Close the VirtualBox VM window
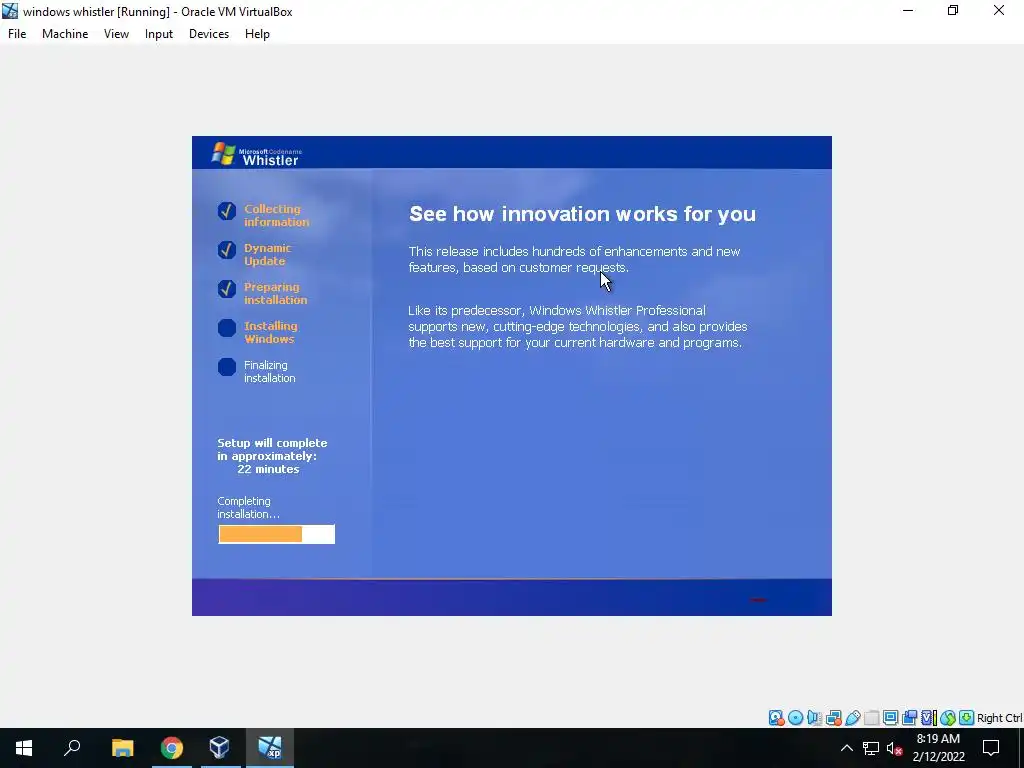Image resolution: width=1024 pixels, height=768 pixels. pyautogui.click(x=999, y=11)
